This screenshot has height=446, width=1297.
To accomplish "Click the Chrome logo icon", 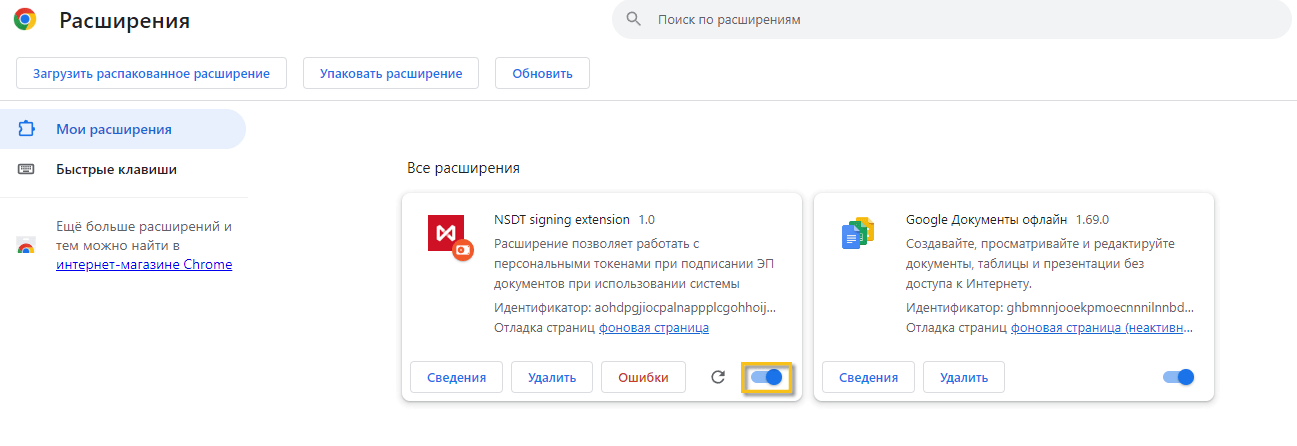I will click(x=25, y=19).
